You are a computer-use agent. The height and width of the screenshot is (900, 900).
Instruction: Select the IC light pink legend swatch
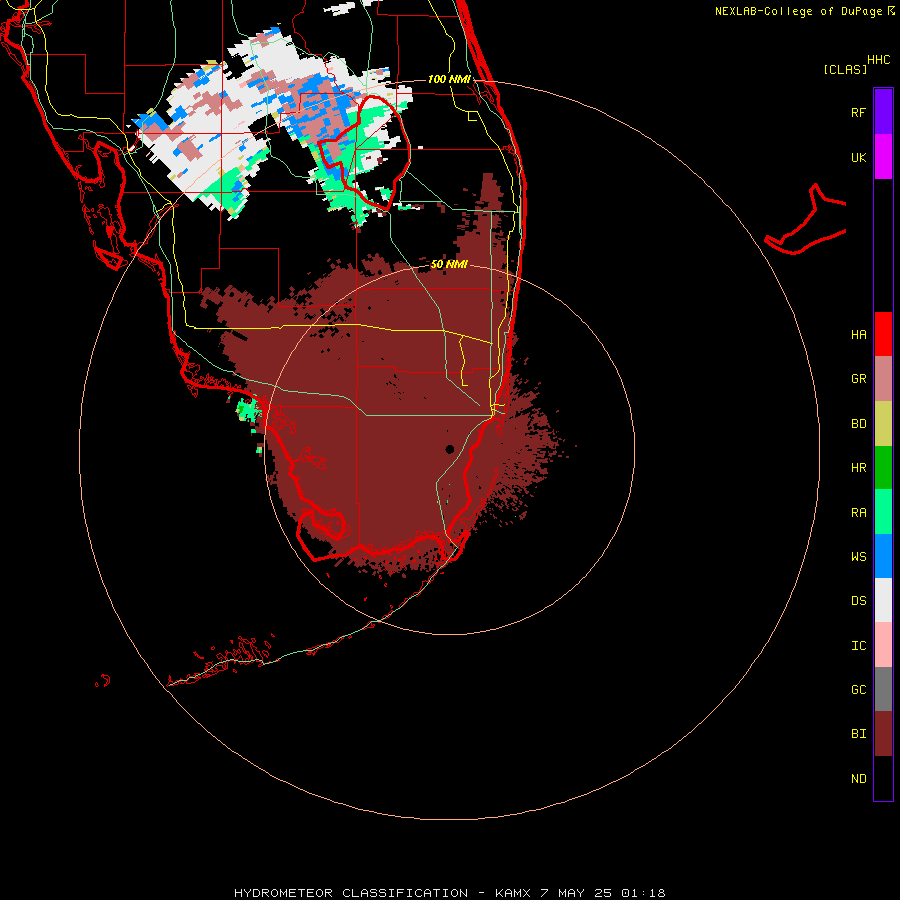883,645
